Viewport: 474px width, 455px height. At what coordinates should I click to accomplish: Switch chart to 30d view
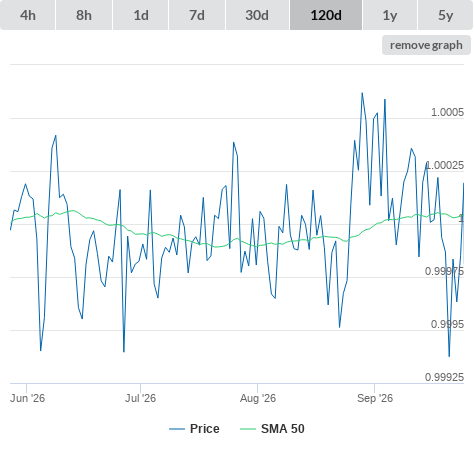[x=257, y=15]
